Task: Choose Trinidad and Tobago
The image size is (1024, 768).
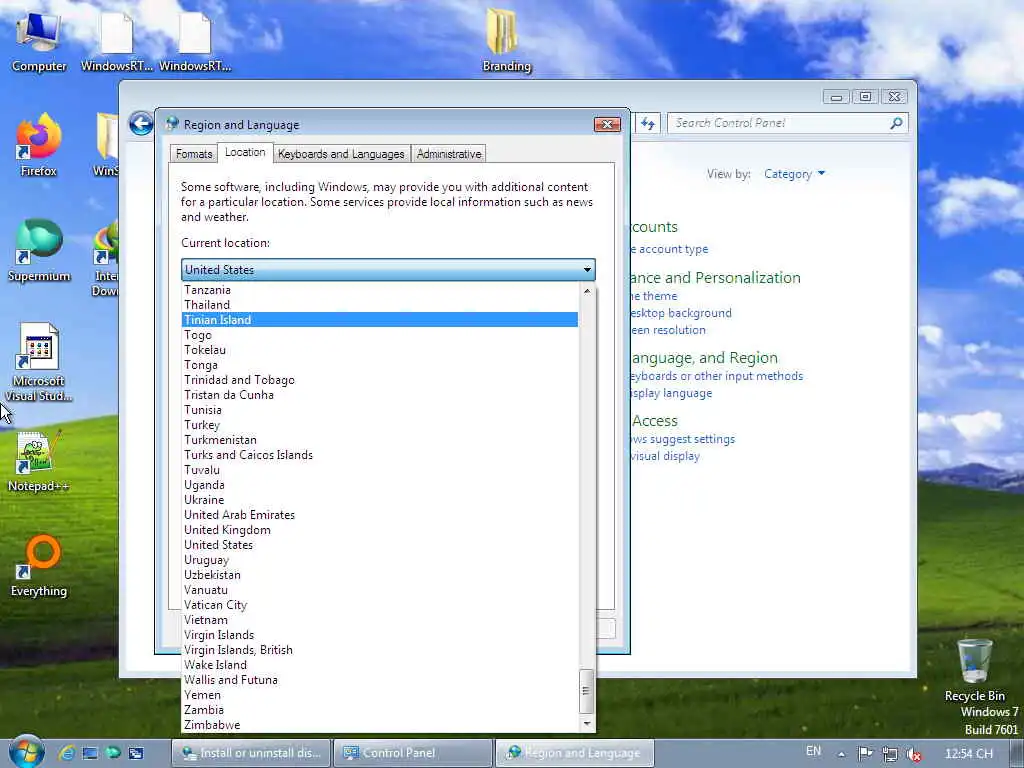Action: click(379, 380)
